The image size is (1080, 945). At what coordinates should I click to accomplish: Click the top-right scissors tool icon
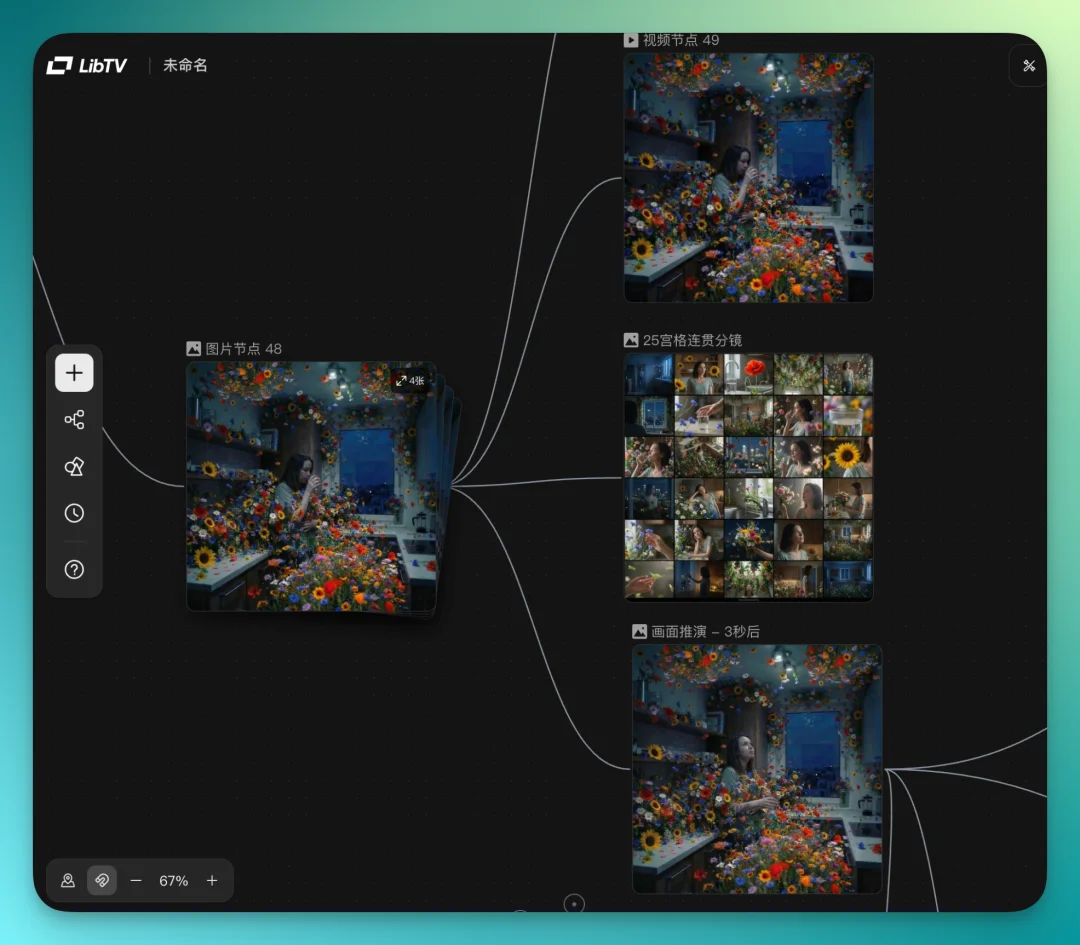pos(1029,66)
